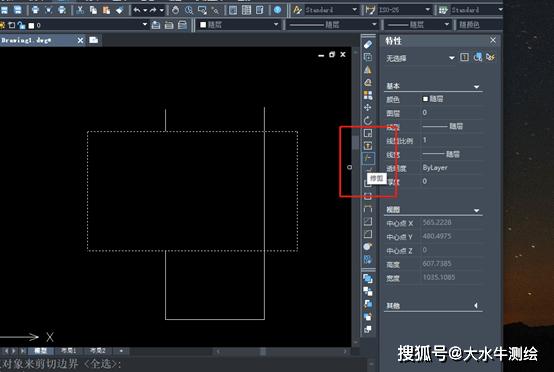The width and height of the screenshot is (554, 372).
Task: Select the Chamfer tool
Action: [x=368, y=222]
